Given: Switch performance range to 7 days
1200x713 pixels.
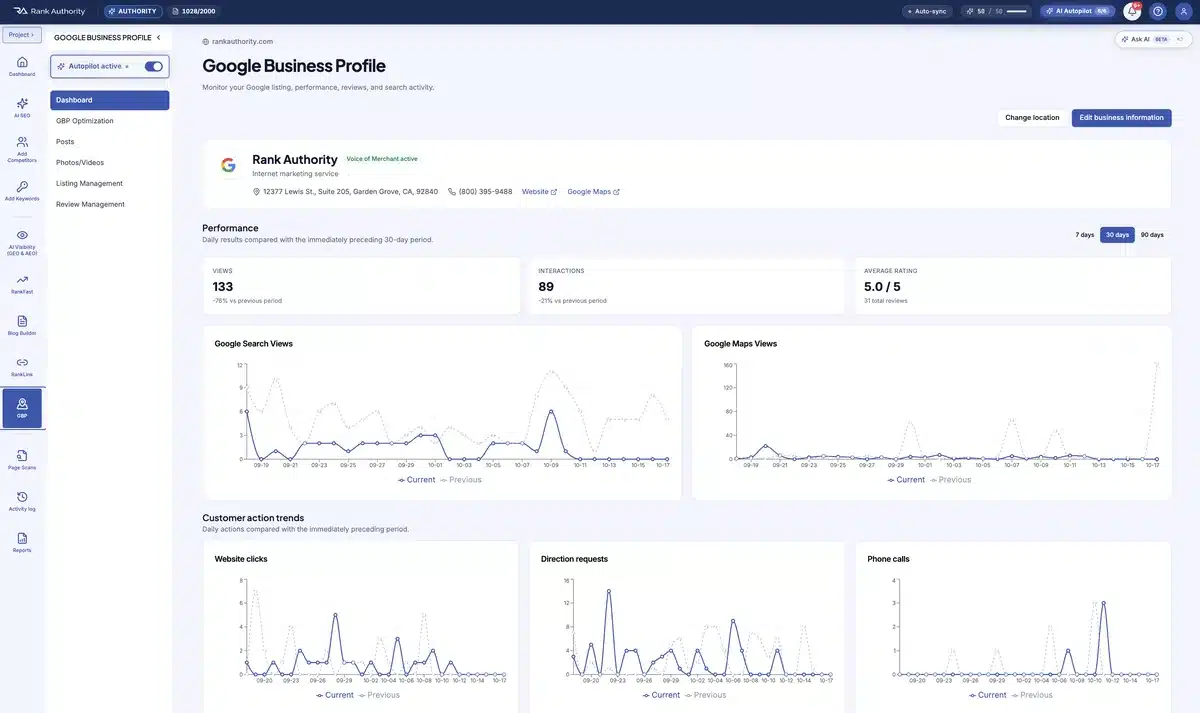Looking at the screenshot, I should tap(1085, 235).
